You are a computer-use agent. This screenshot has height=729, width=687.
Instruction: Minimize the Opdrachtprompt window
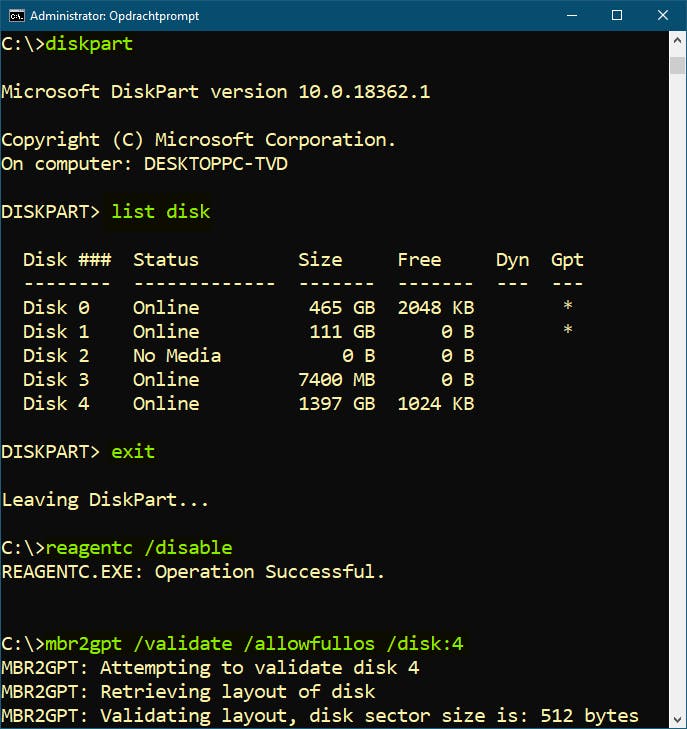(571, 15)
